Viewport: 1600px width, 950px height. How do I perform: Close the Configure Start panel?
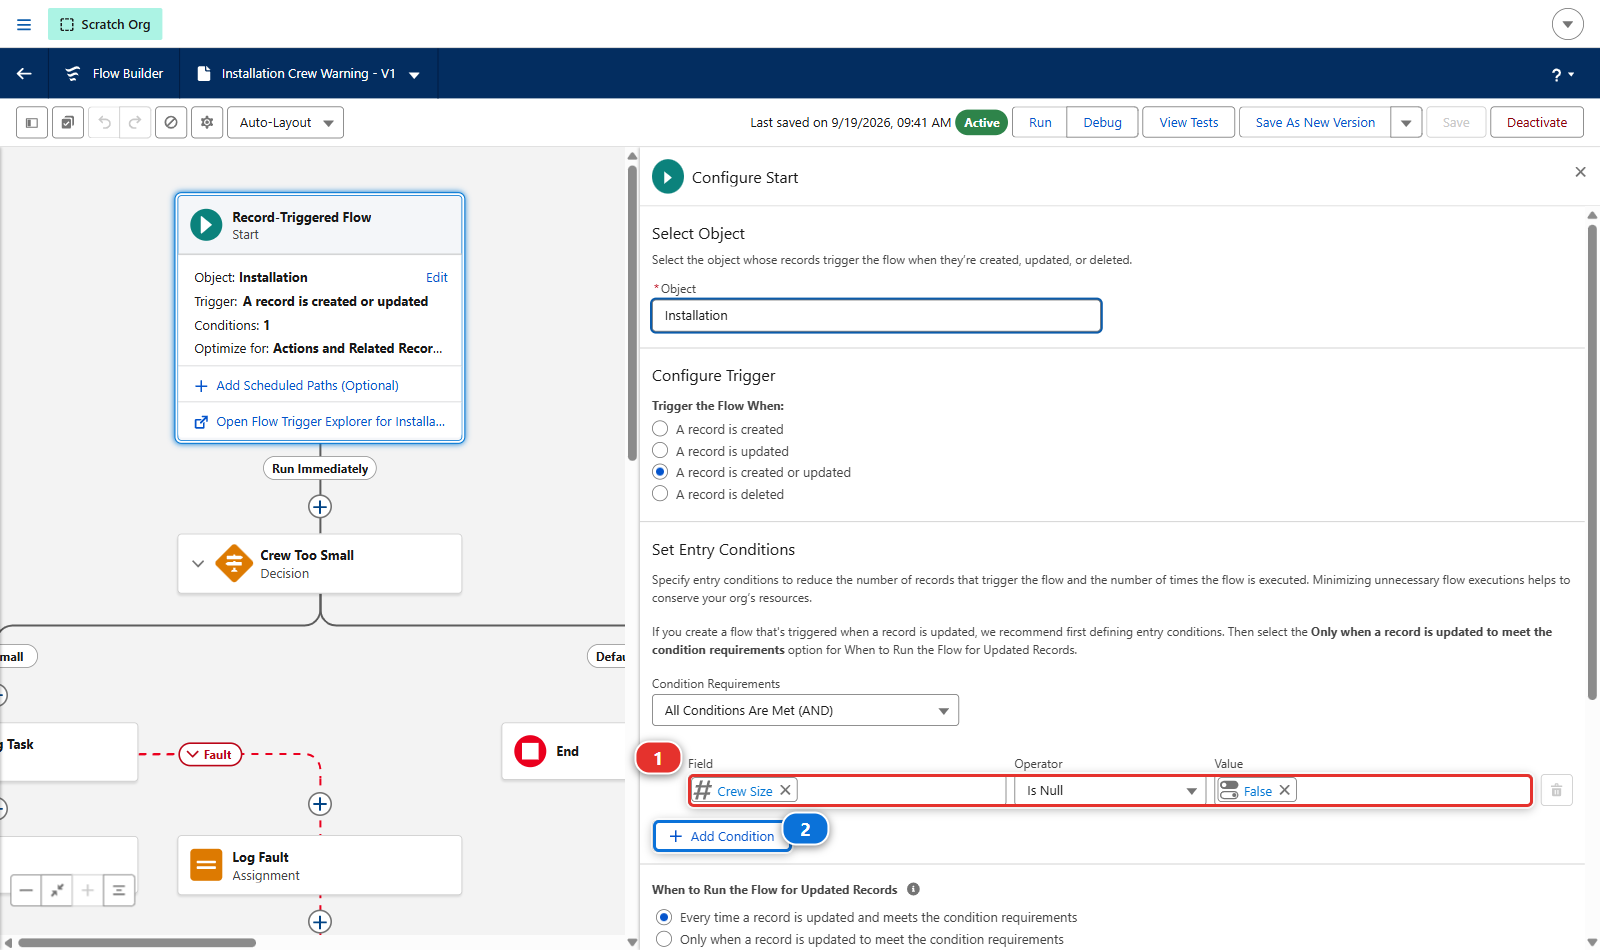(1580, 172)
